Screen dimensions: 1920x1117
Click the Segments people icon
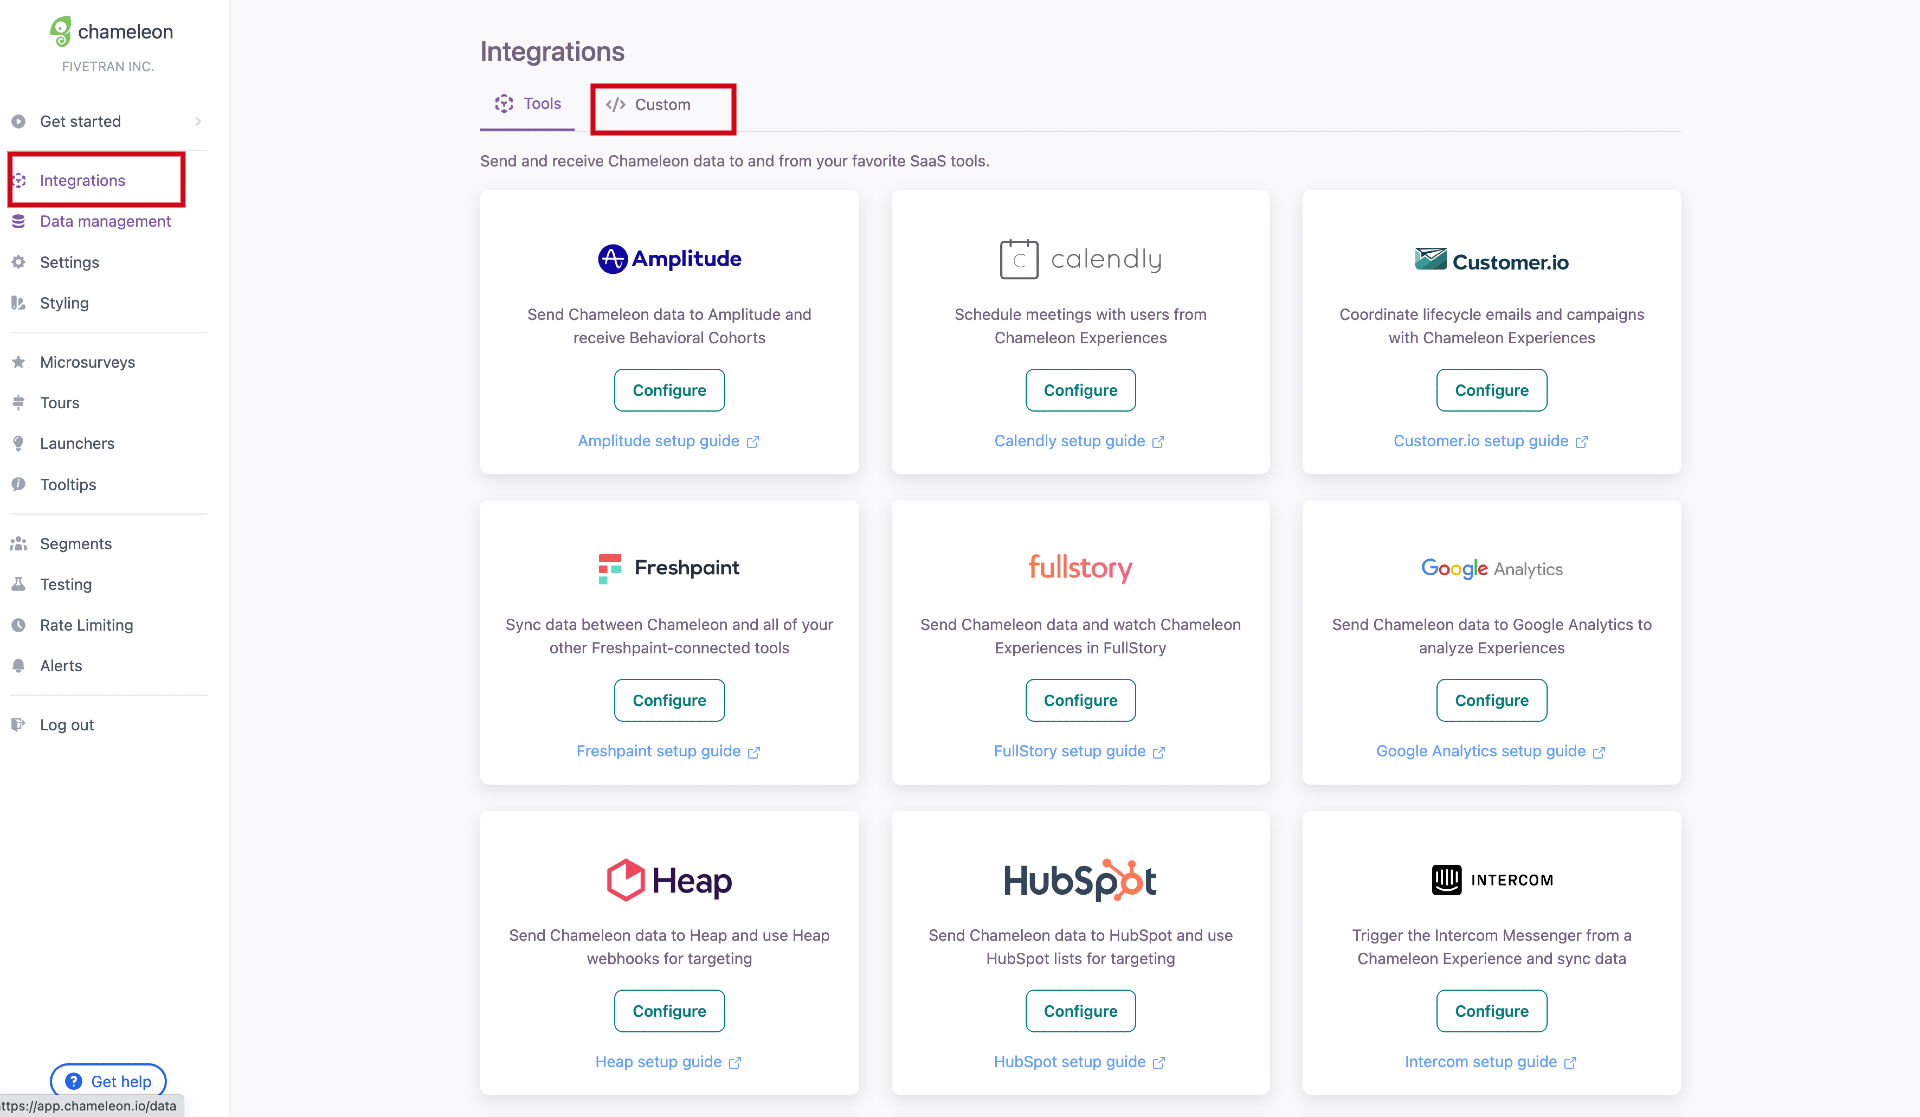18,544
